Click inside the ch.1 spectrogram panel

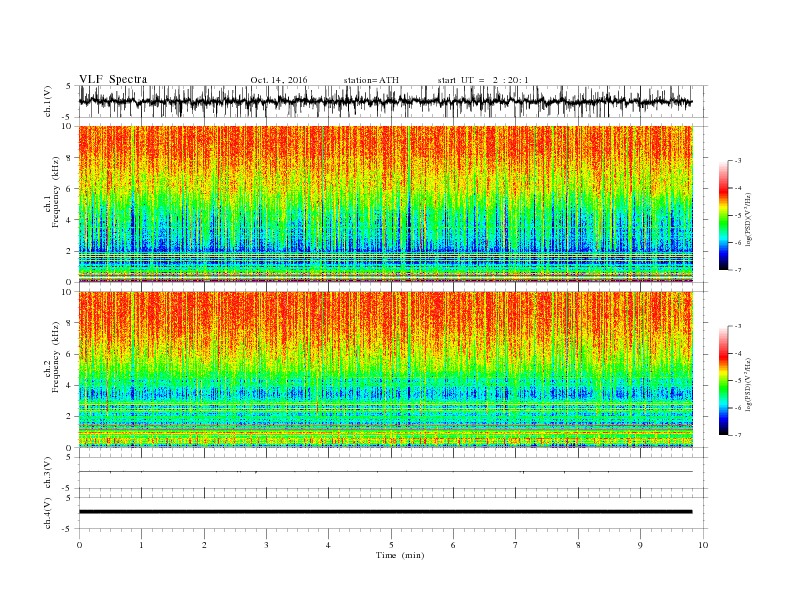(385, 204)
